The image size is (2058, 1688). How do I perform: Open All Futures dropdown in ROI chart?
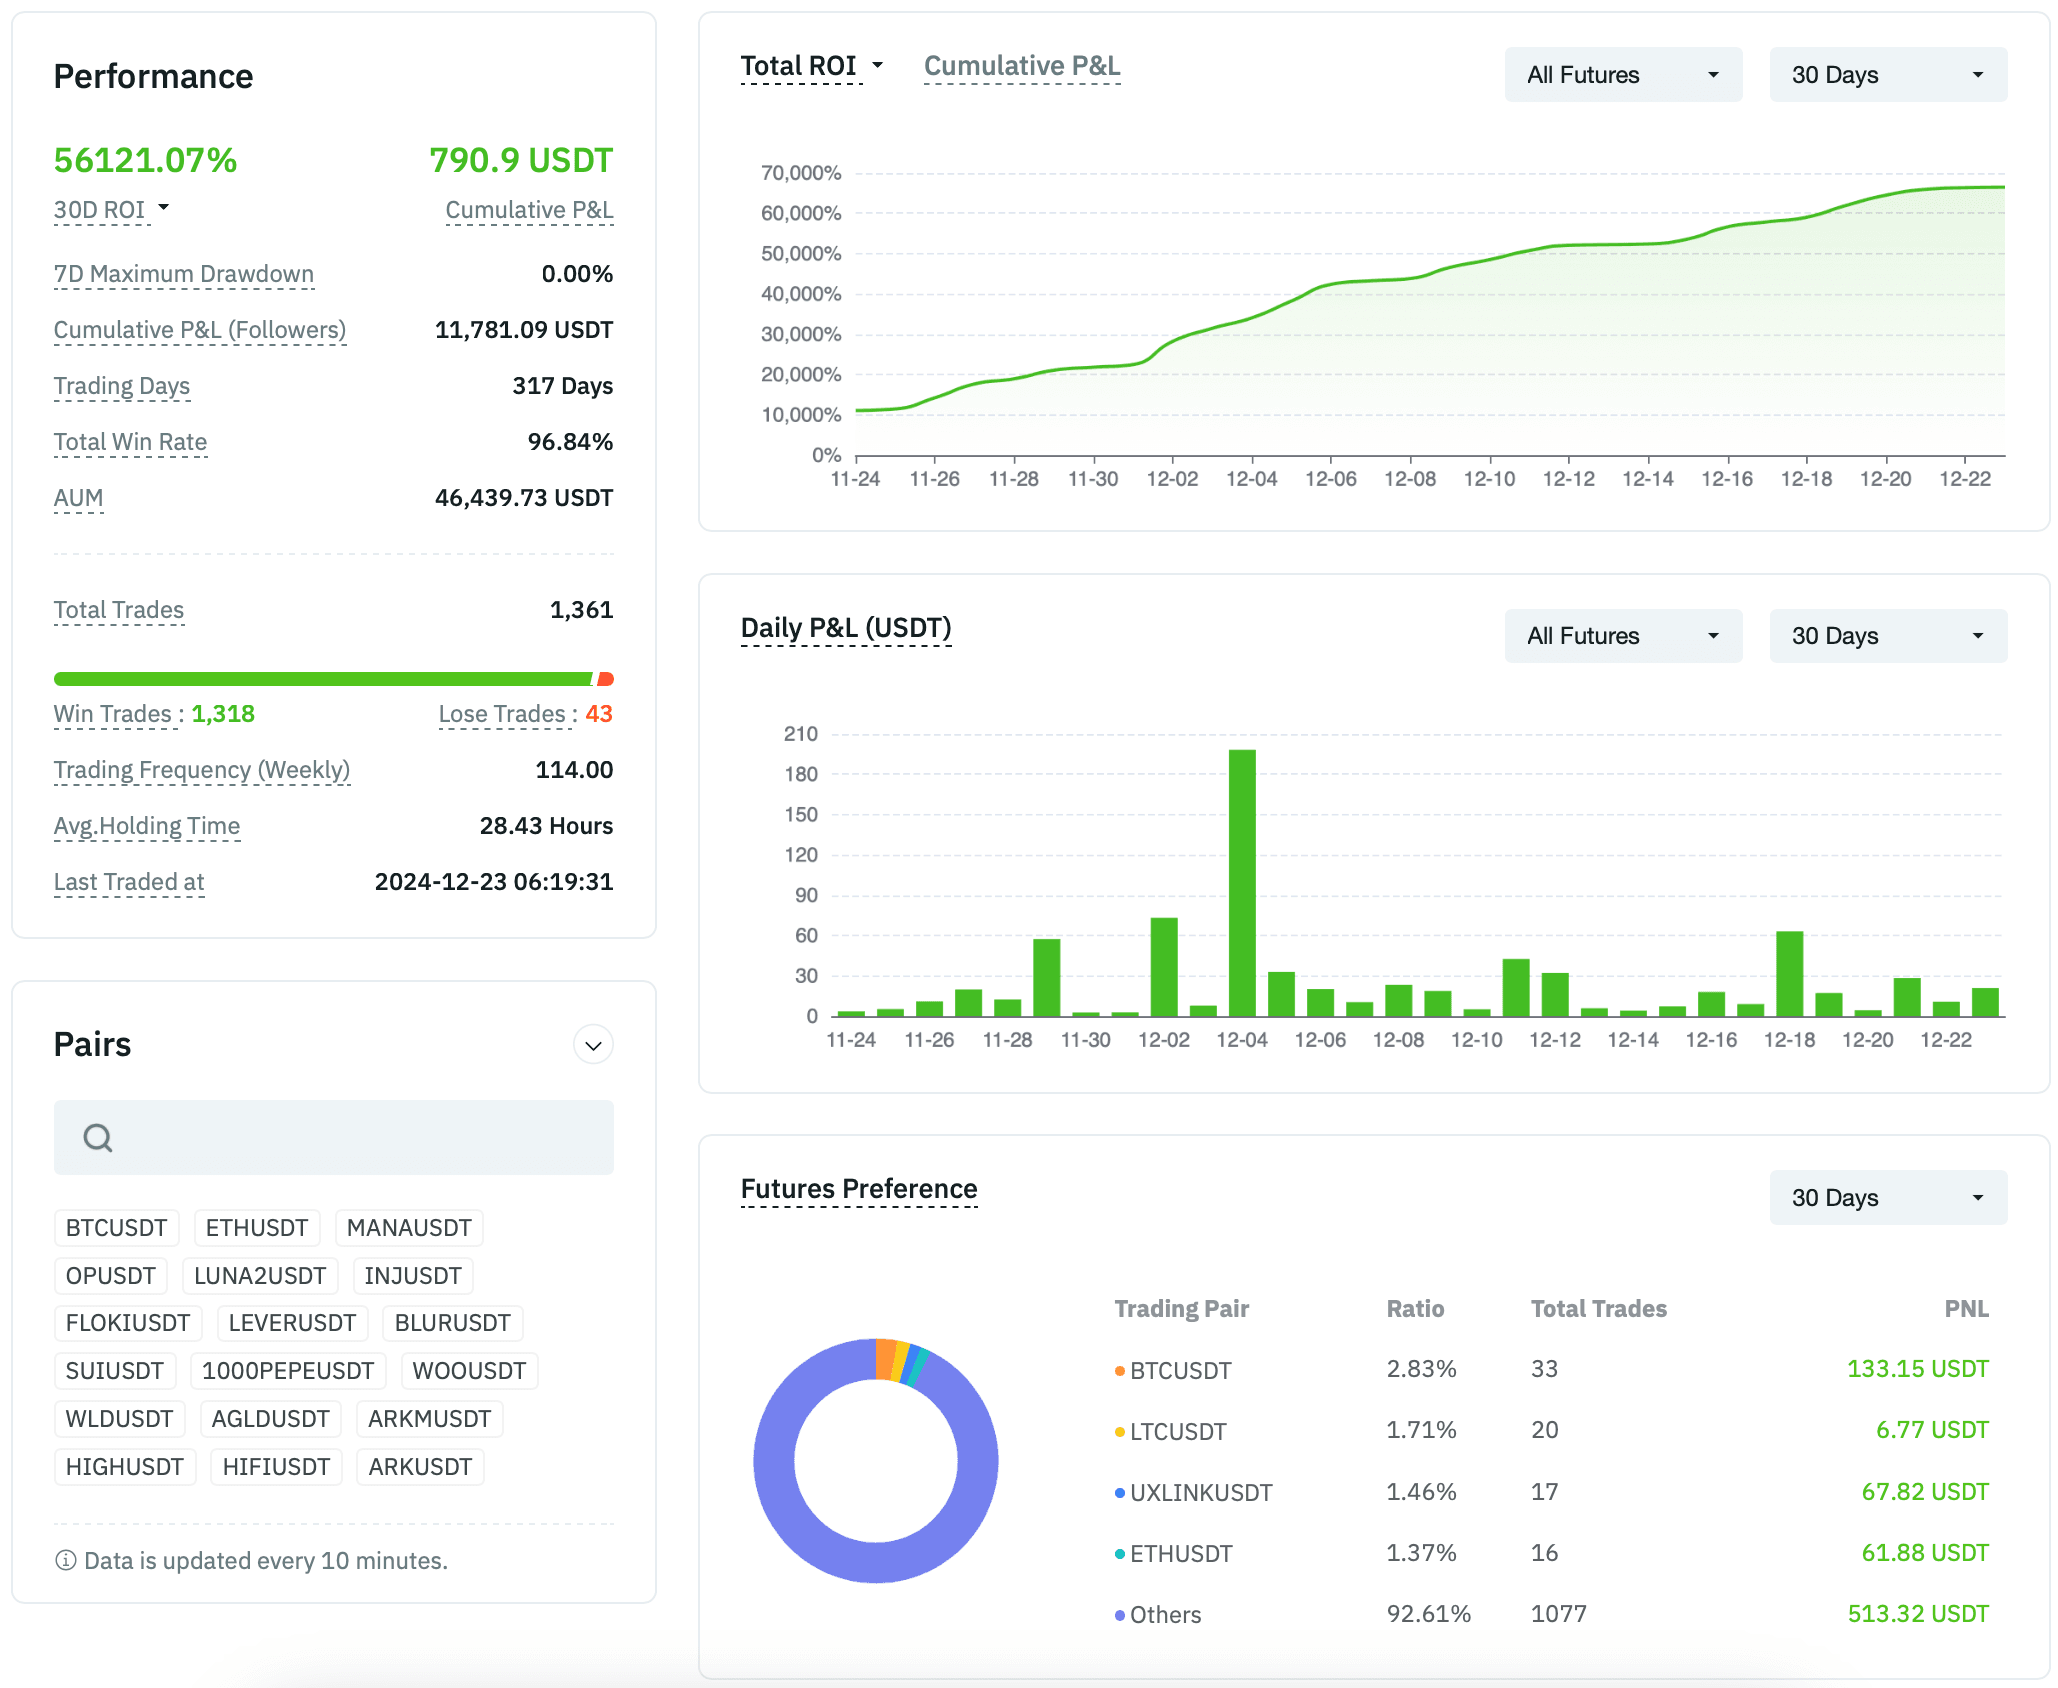pos(1622,75)
